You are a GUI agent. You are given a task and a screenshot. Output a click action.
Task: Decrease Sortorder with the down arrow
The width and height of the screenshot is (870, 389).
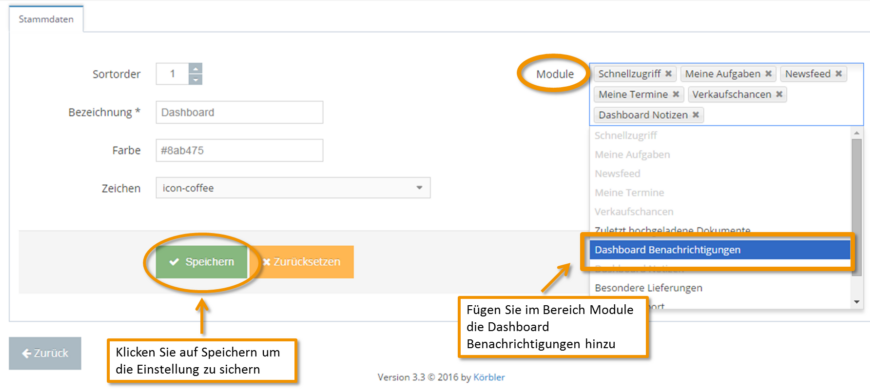pyautogui.click(x=195, y=79)
